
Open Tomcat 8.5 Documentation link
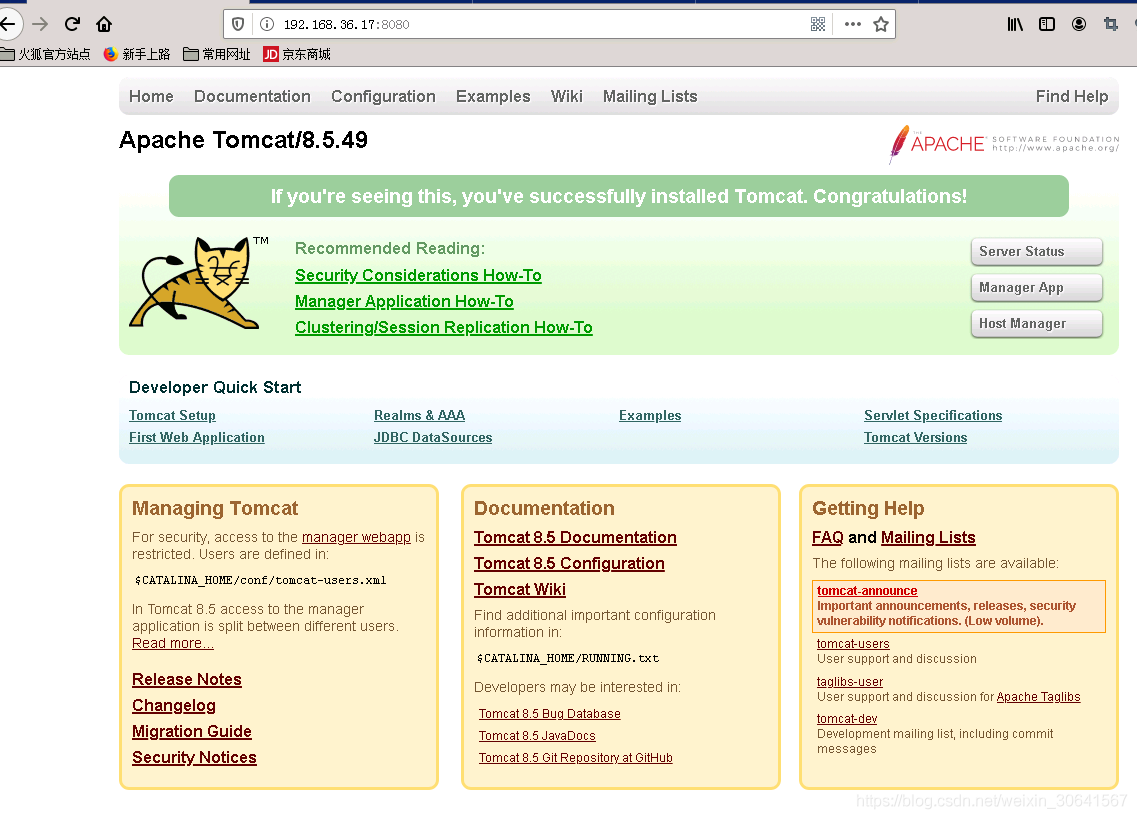click(575, 538)
